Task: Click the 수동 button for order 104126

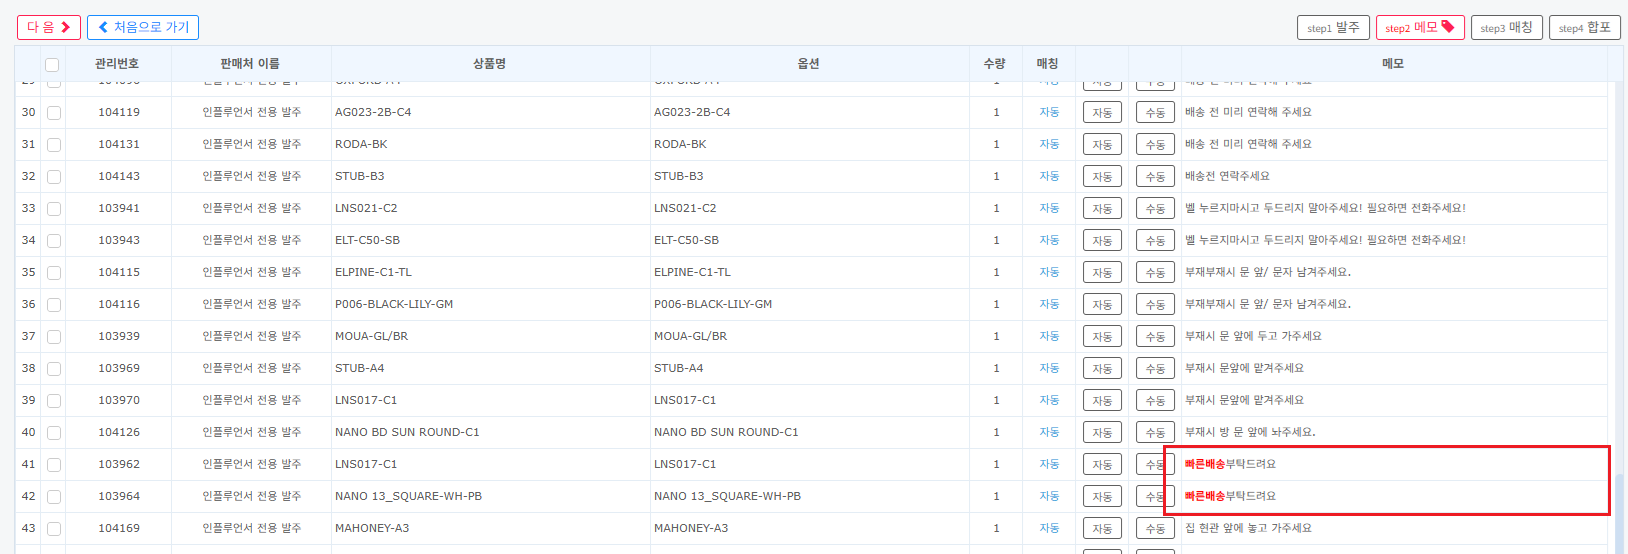Action: click(1155, 433)
